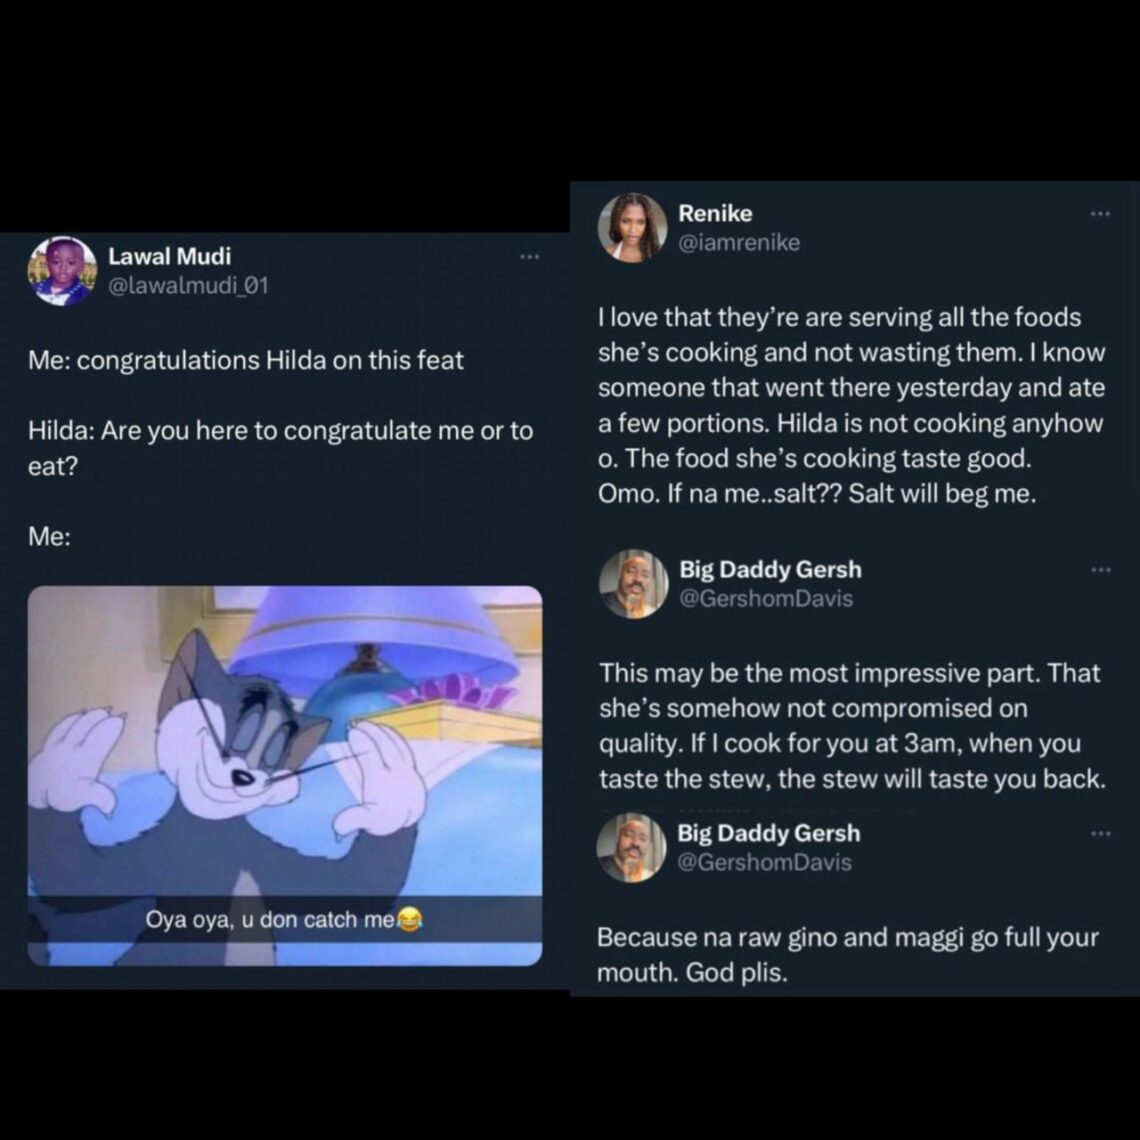Screen dimensions: 1140x1140
Task: Open Renike's profile avatar
Action: pyautogui.click(x=632, y=228)
